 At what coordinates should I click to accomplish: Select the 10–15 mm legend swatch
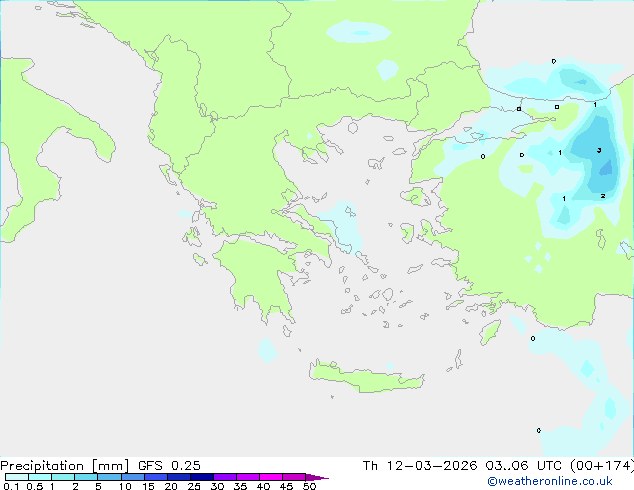coord(133,477)
